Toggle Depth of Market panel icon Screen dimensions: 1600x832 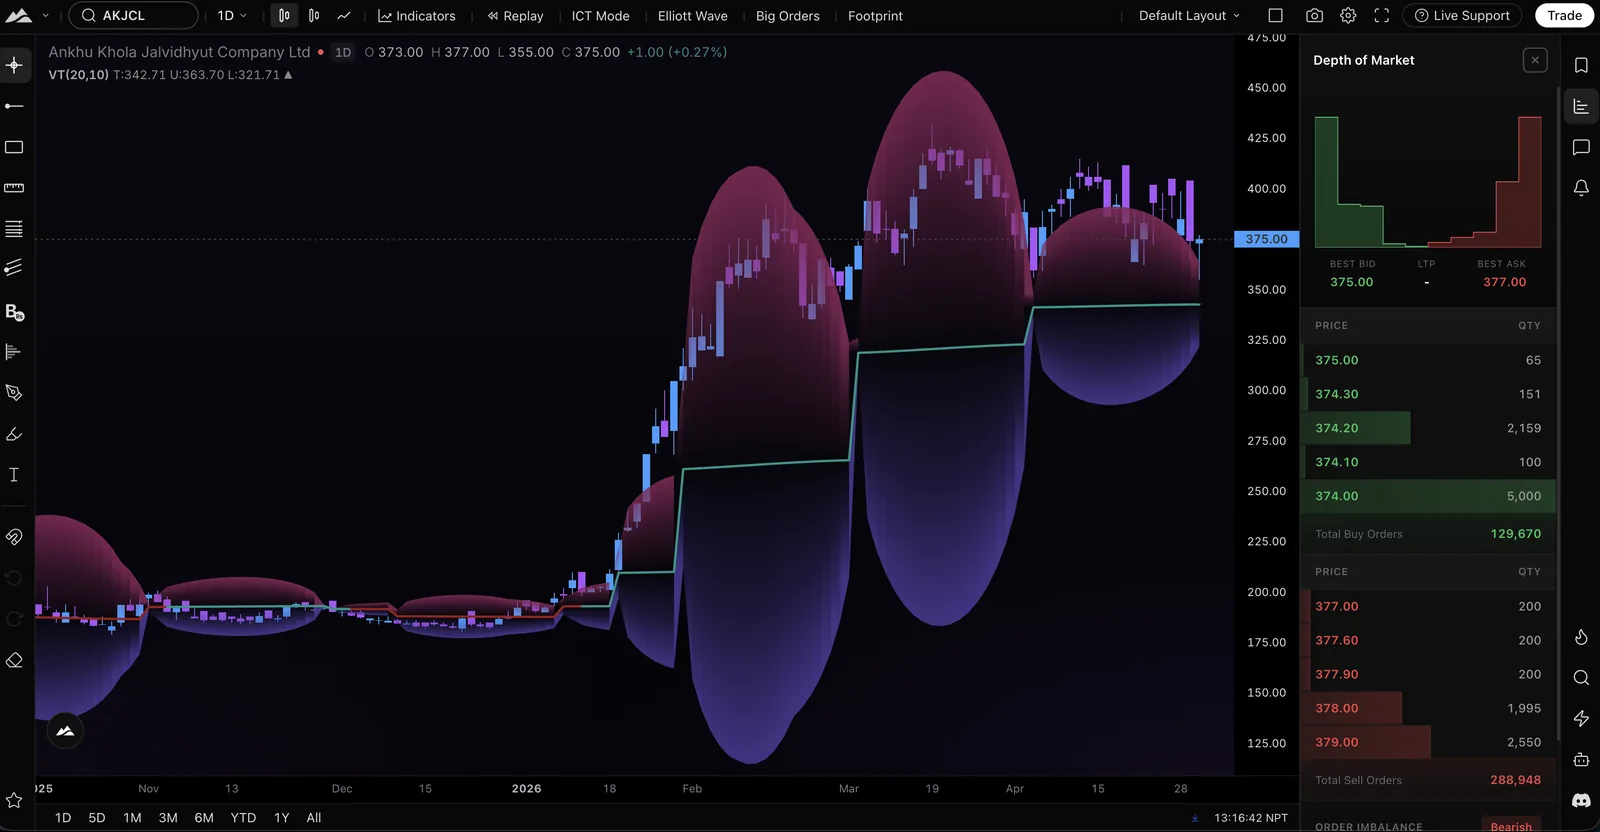point(1581,107)
